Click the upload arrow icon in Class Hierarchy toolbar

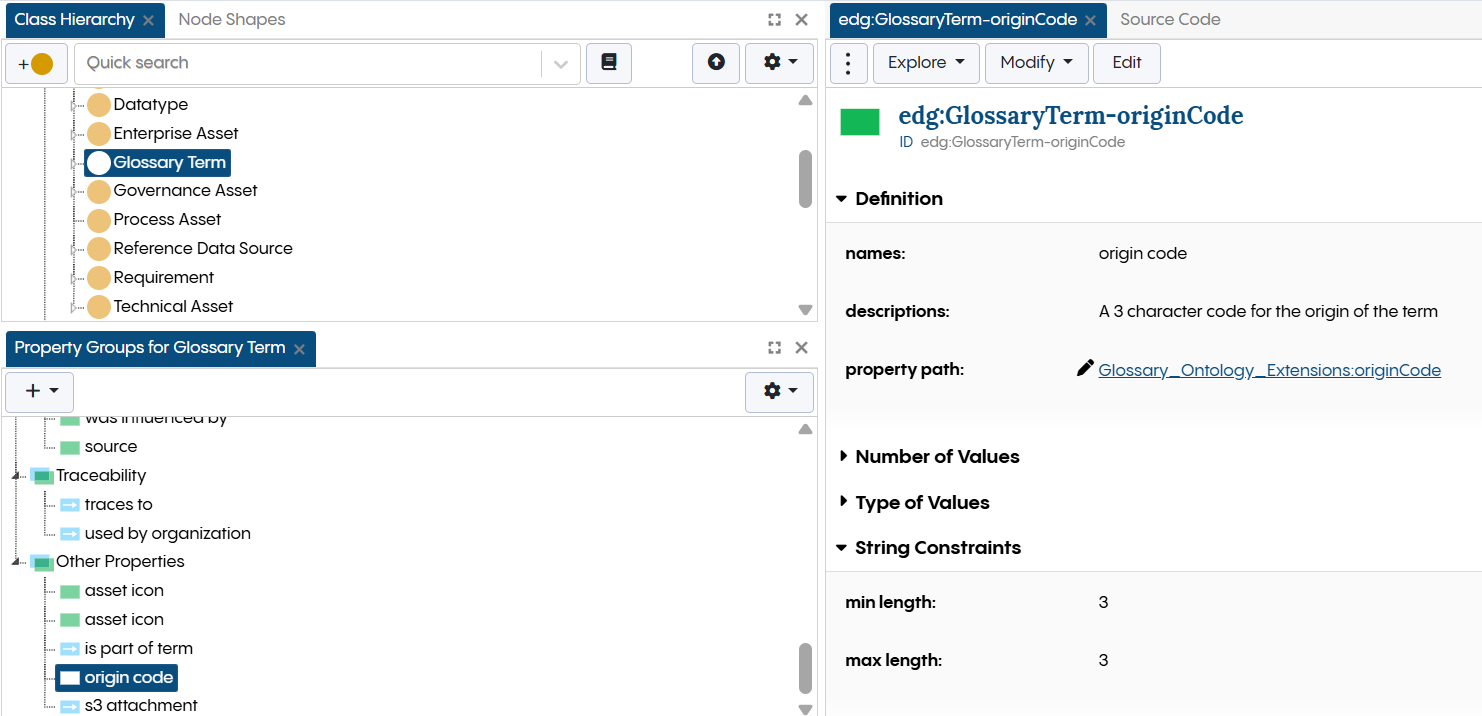coord(716,62)
